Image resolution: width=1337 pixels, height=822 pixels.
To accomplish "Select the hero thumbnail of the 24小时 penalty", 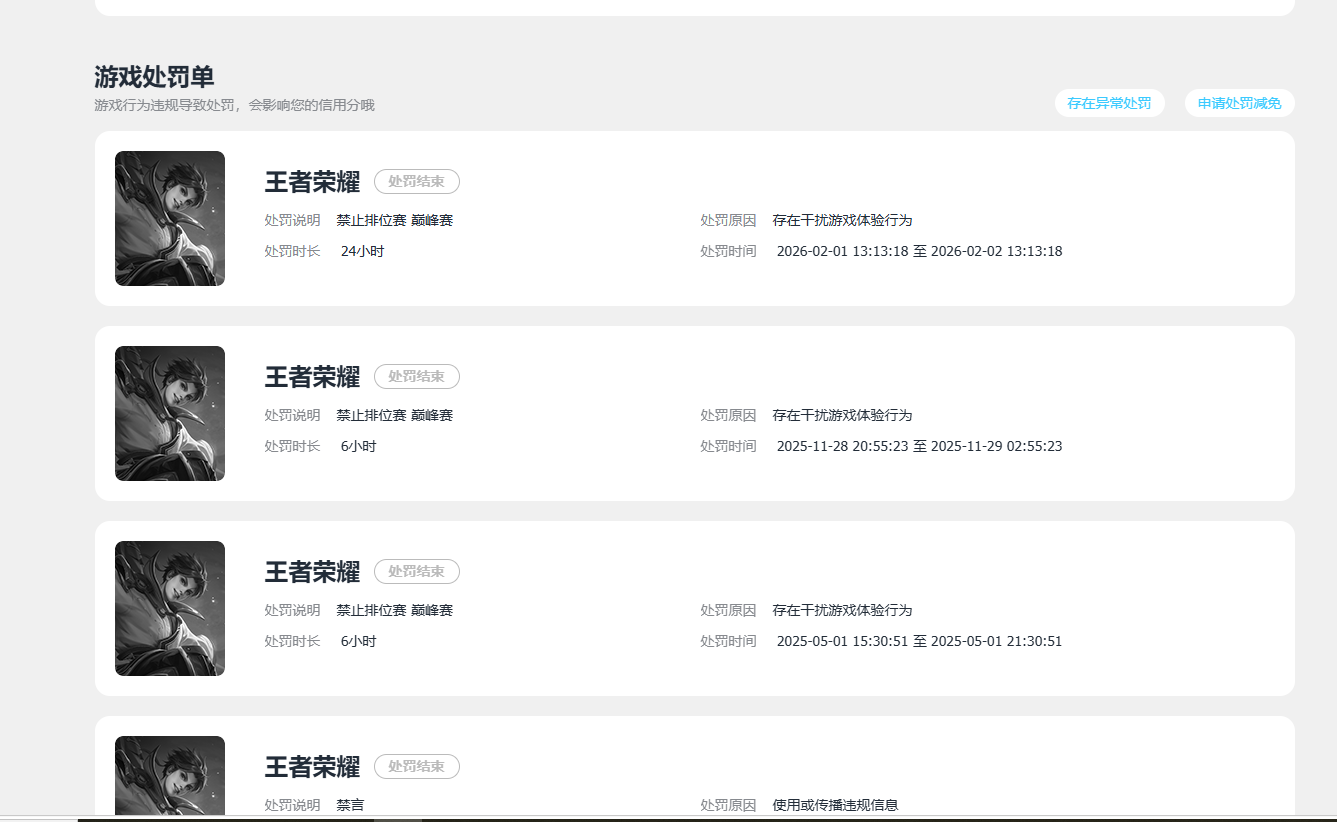I will point(170,218).
